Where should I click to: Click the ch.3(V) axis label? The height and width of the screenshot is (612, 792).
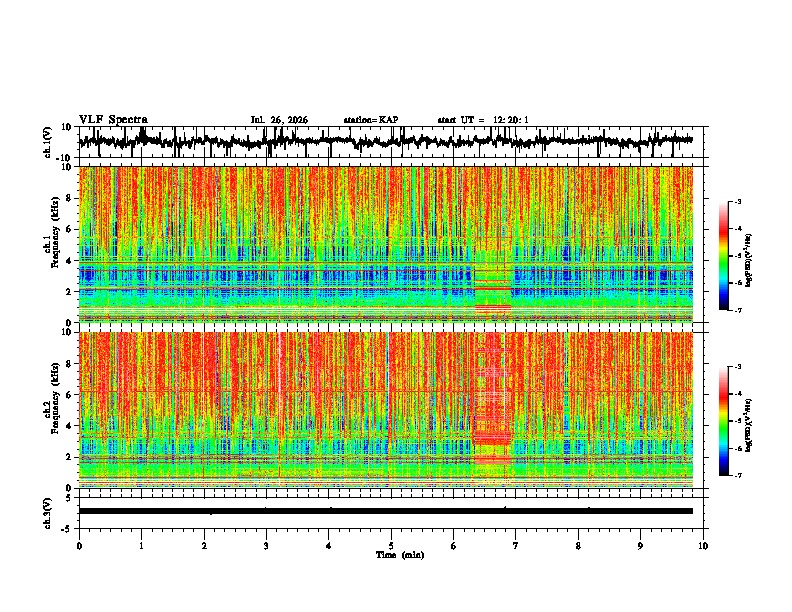[x=48, y=513]
